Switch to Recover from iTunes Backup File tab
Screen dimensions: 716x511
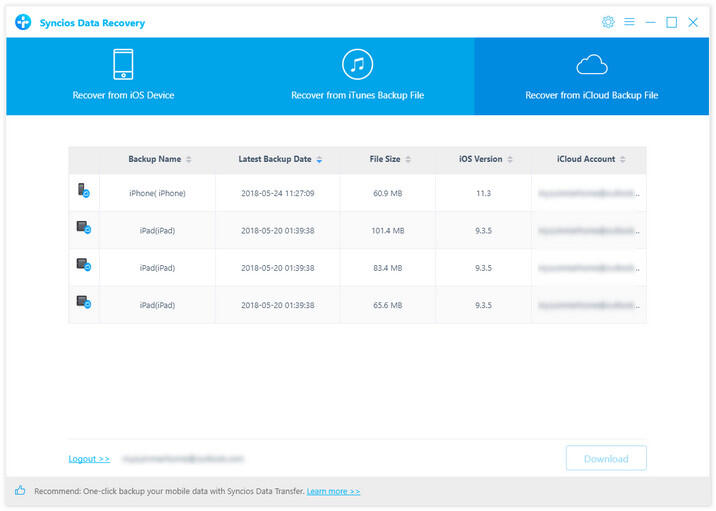[x=357, y=76]
